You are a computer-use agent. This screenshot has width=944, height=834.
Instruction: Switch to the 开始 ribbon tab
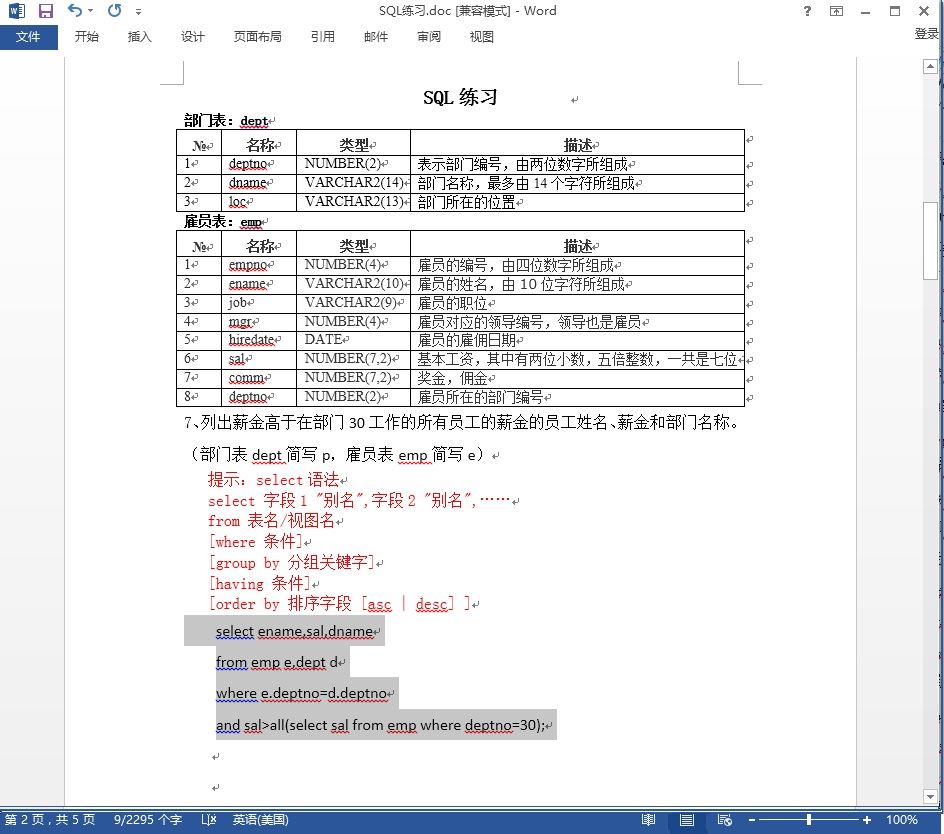point(87,37)
